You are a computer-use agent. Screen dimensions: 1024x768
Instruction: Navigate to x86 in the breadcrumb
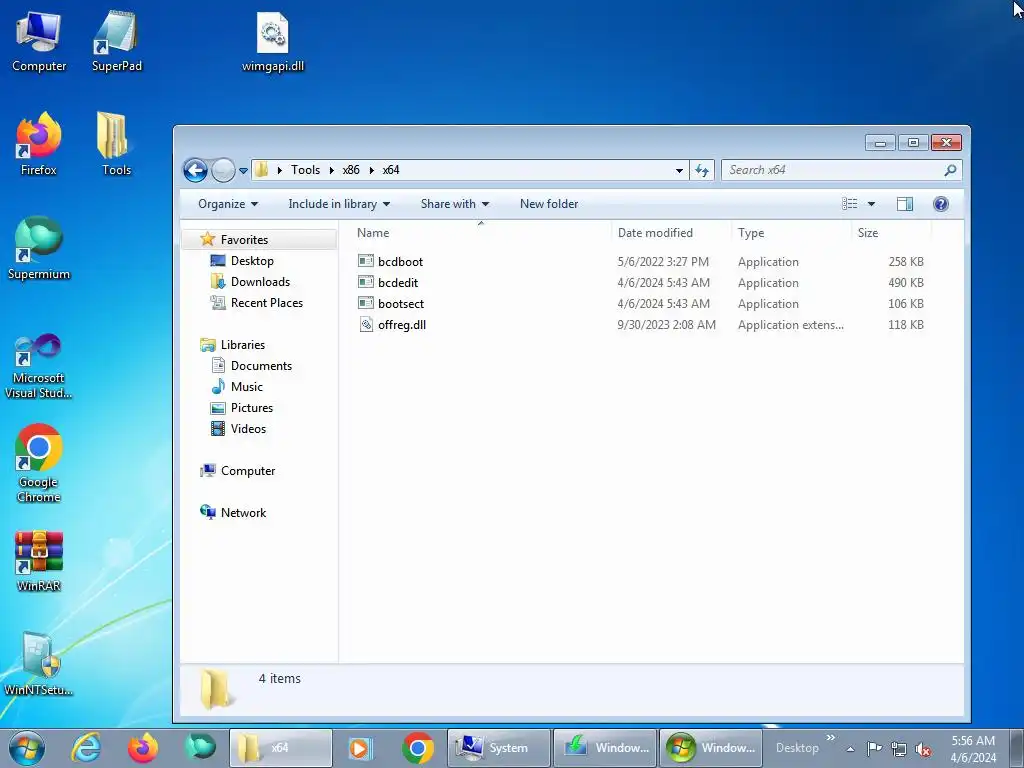[351, 170]
